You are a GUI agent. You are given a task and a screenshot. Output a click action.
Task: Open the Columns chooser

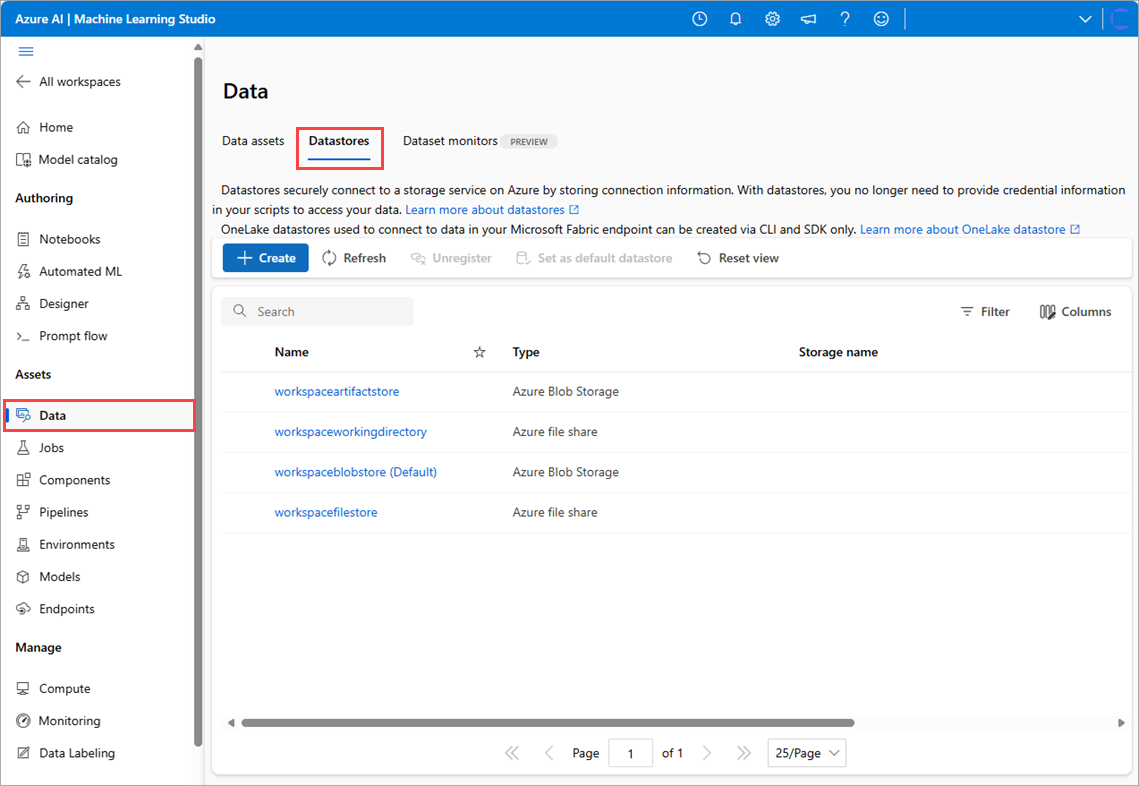(x=1075, y=312)
